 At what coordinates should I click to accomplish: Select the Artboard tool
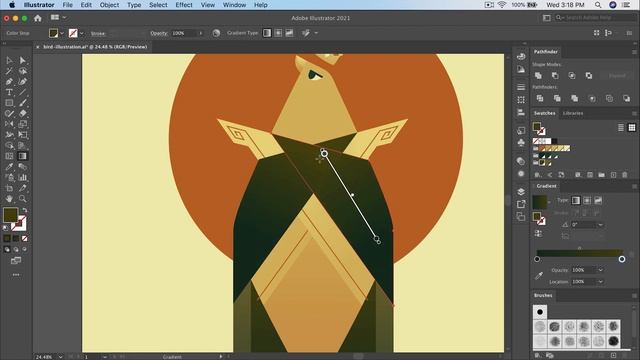9,188
